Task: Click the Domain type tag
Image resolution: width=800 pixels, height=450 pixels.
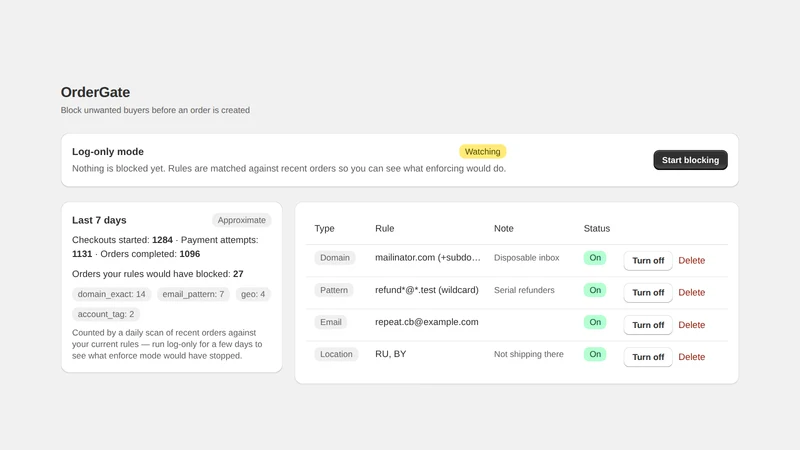Action: pyautogui.click(x=335, y=258)
